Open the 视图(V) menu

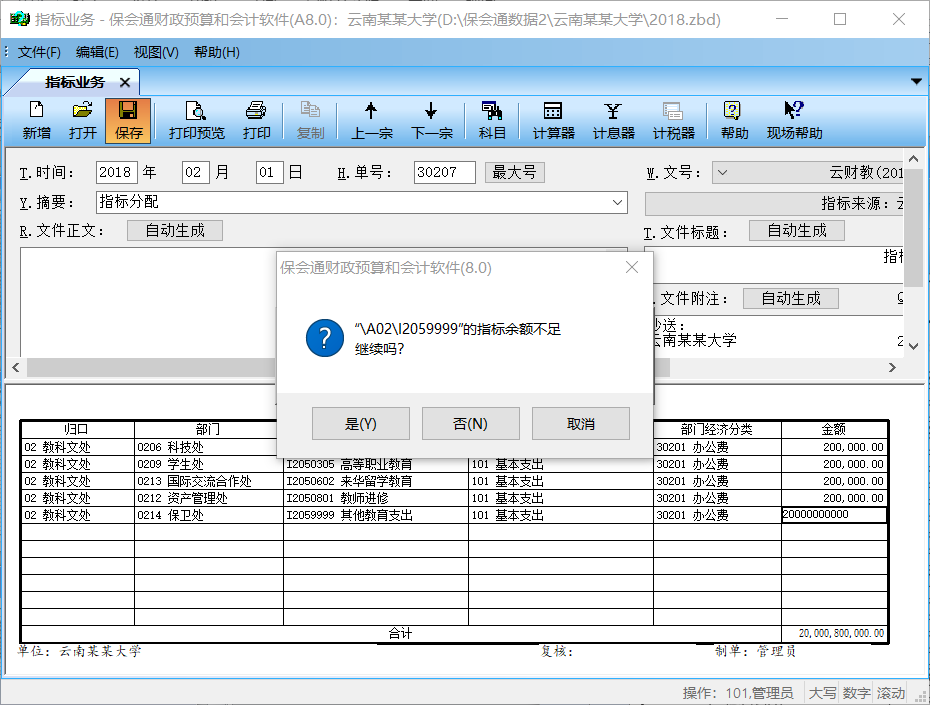coord(156,52)
